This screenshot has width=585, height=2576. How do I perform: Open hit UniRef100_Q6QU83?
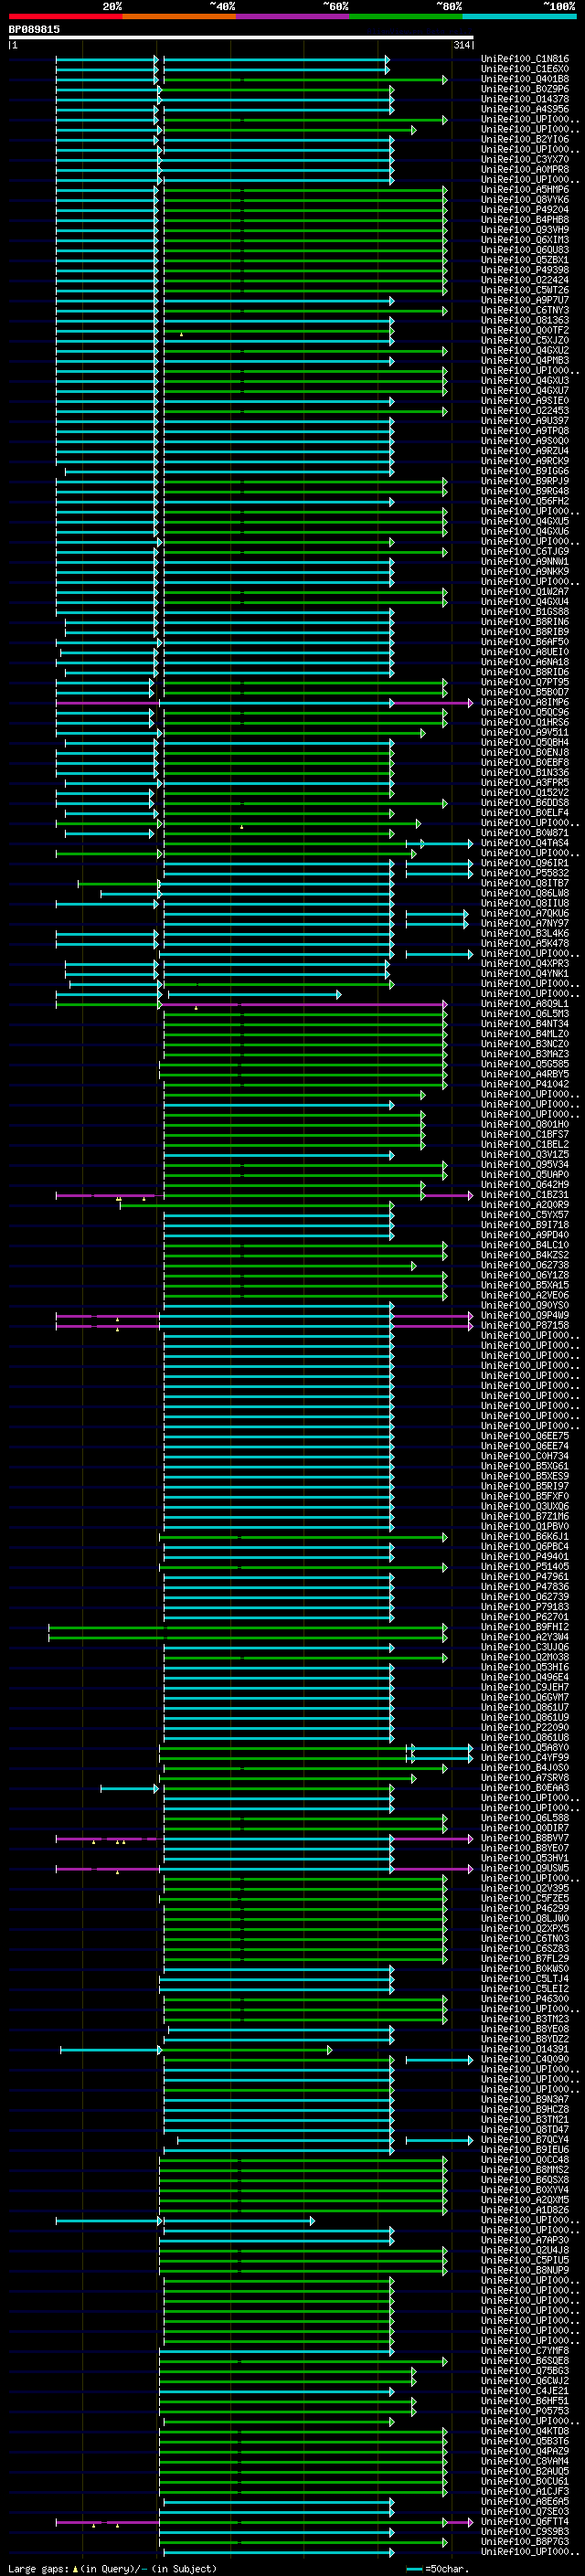pyautogui.click(x=524, y=250)
